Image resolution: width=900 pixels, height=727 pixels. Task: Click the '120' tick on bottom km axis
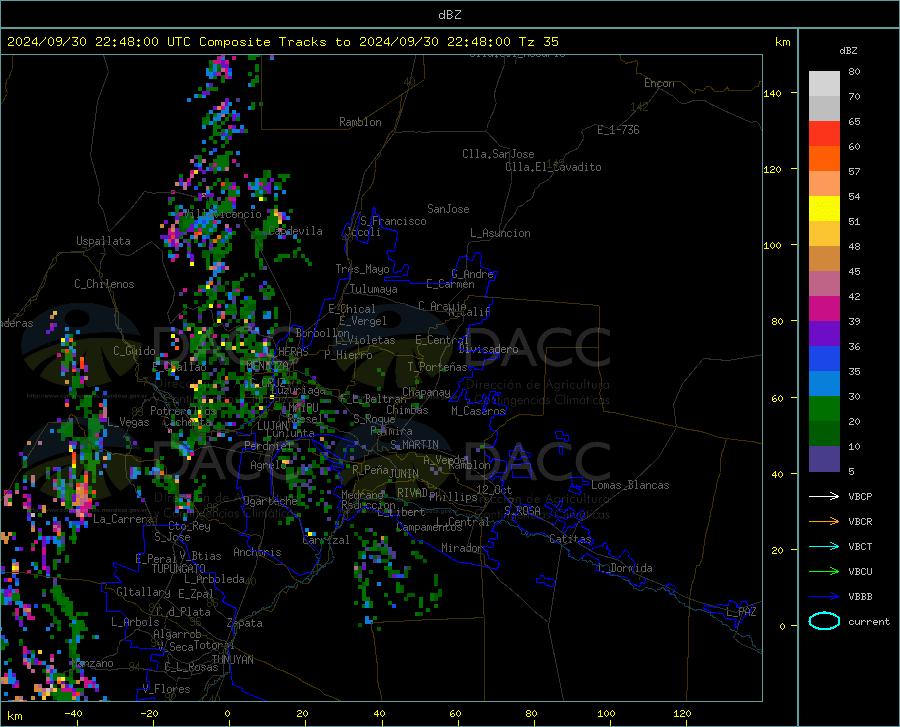pos(682,713)
